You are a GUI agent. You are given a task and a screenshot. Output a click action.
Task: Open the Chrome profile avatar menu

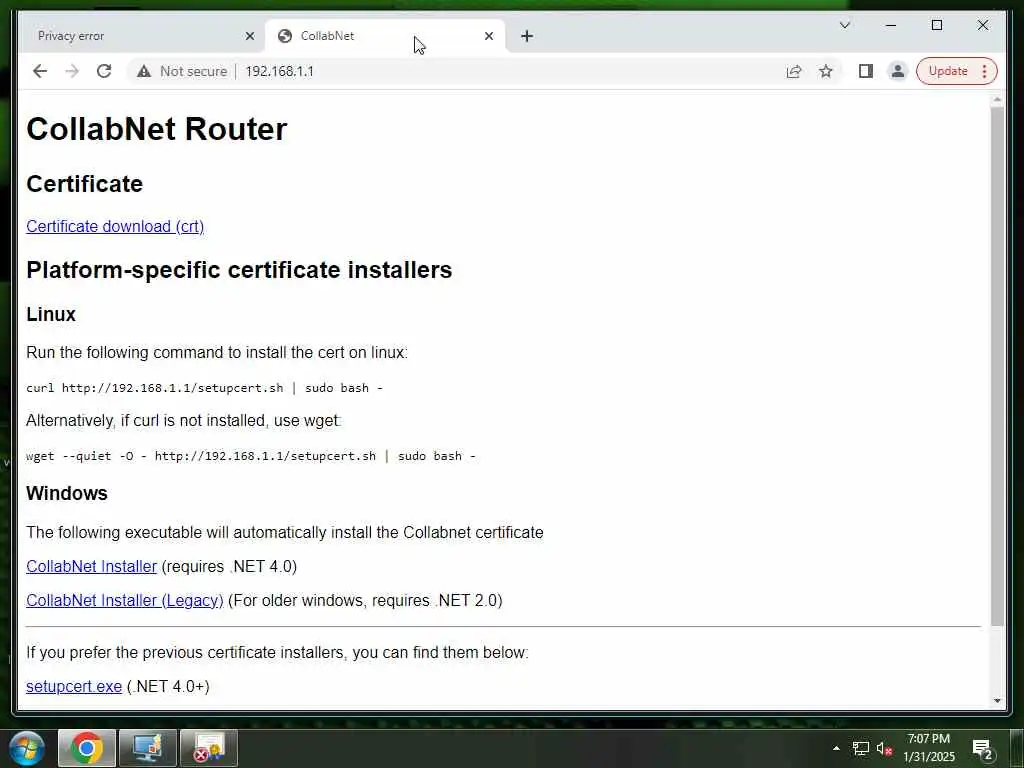pyautogui.click(x=898, y=71)
